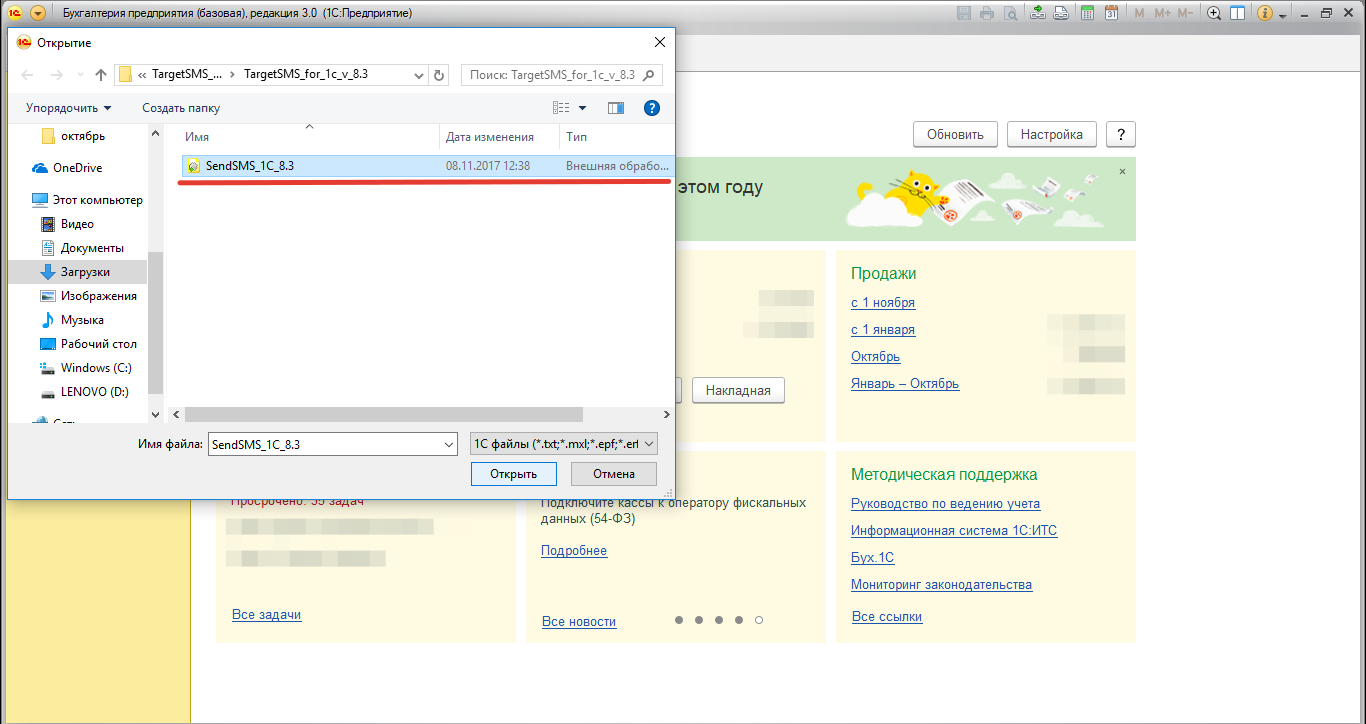Go forward in the Open dialog
Viewport: 1366px width, 724px height.
coord(57,75)
